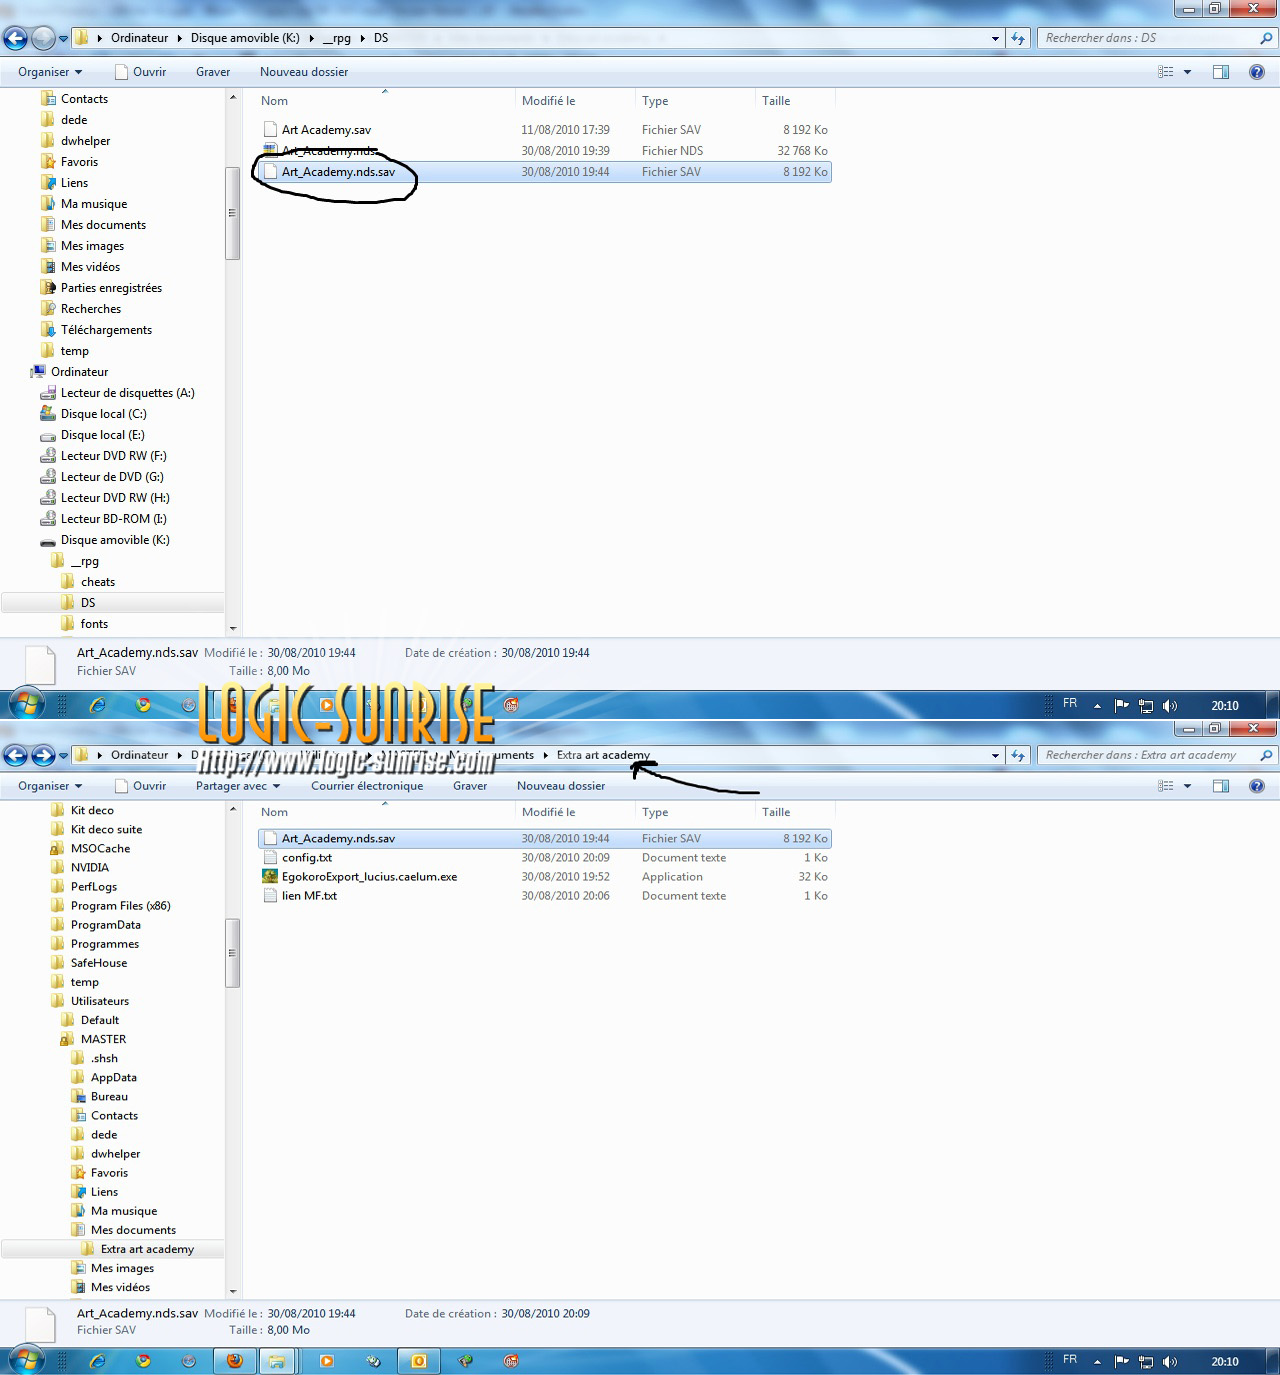Expand the breadcrumb arrow after Disque amovible (K:)

[x=312, y=38]
